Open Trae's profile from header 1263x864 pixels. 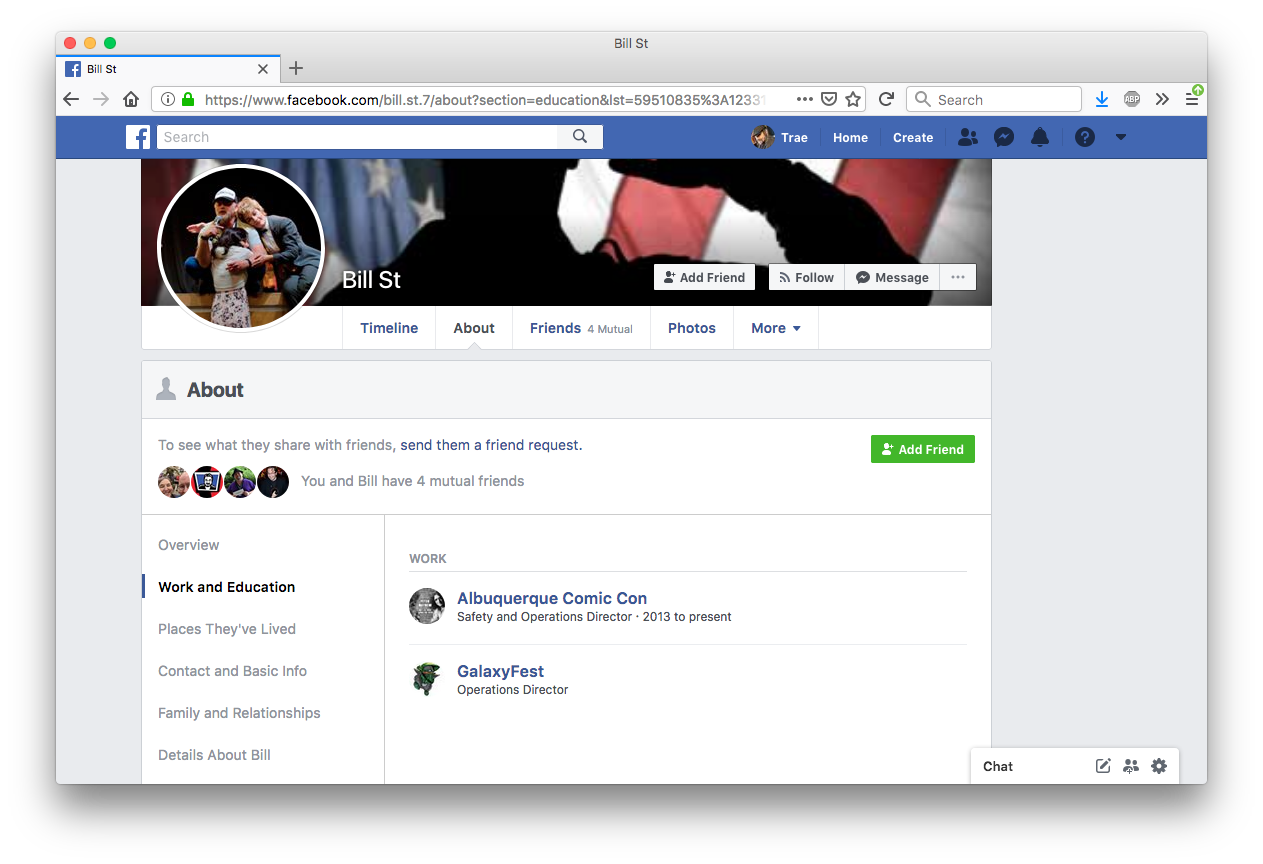(x=780, y=137)
